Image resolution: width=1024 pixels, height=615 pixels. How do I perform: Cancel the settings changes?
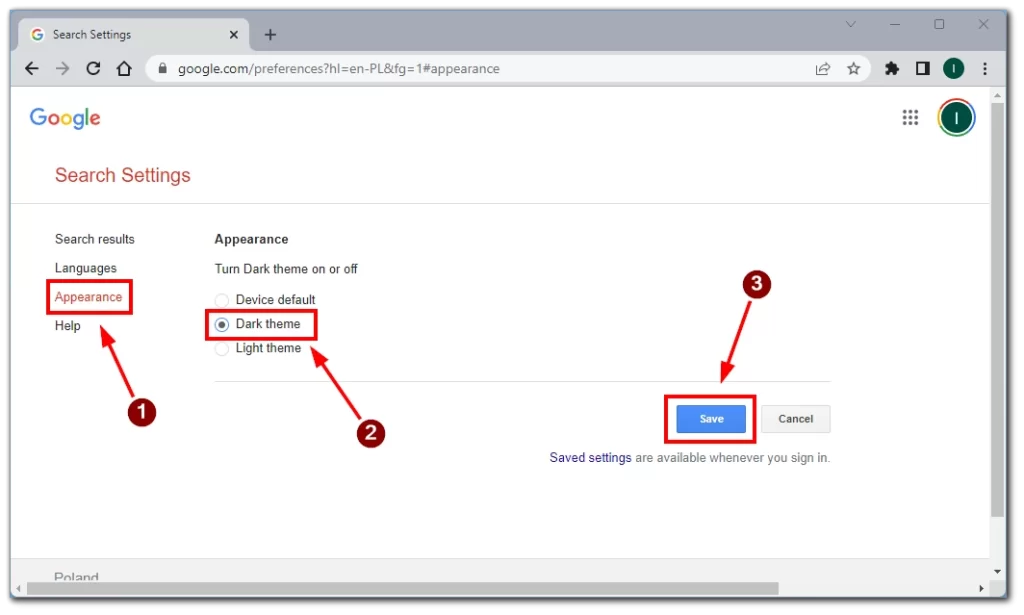[x=795, y=419]
